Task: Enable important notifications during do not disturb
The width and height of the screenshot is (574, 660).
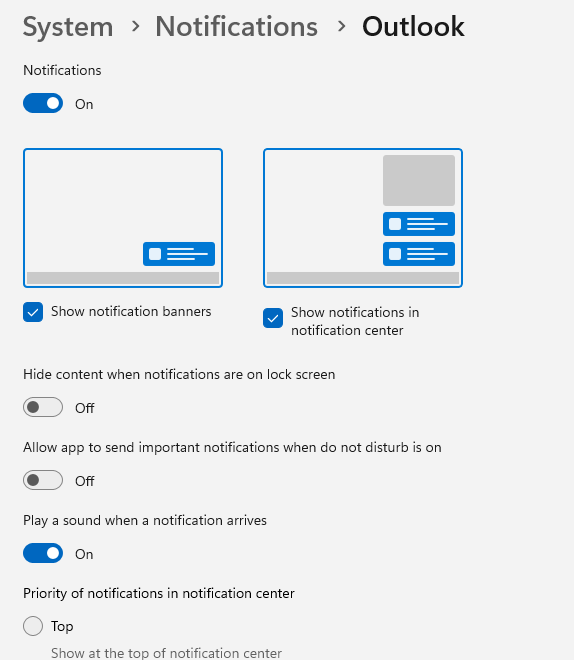Action: point(43,480)
